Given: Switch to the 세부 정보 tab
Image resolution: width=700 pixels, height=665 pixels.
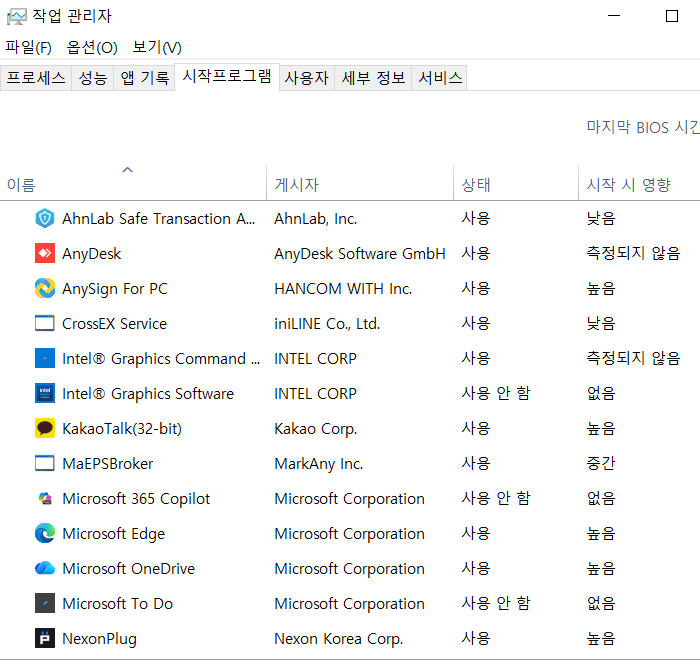Looking at the screenshot, I should (x=373, y=78).
